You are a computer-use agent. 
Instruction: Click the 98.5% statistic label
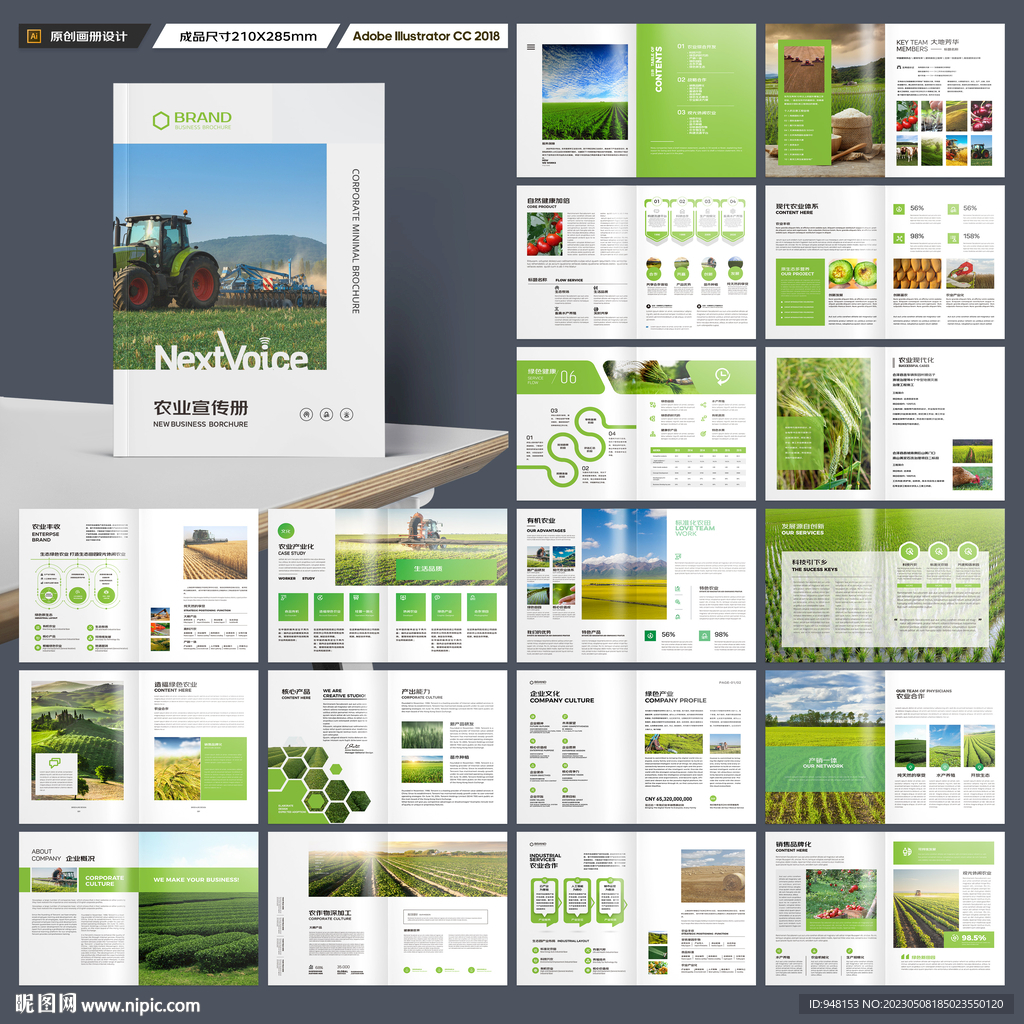pos(974,938)
